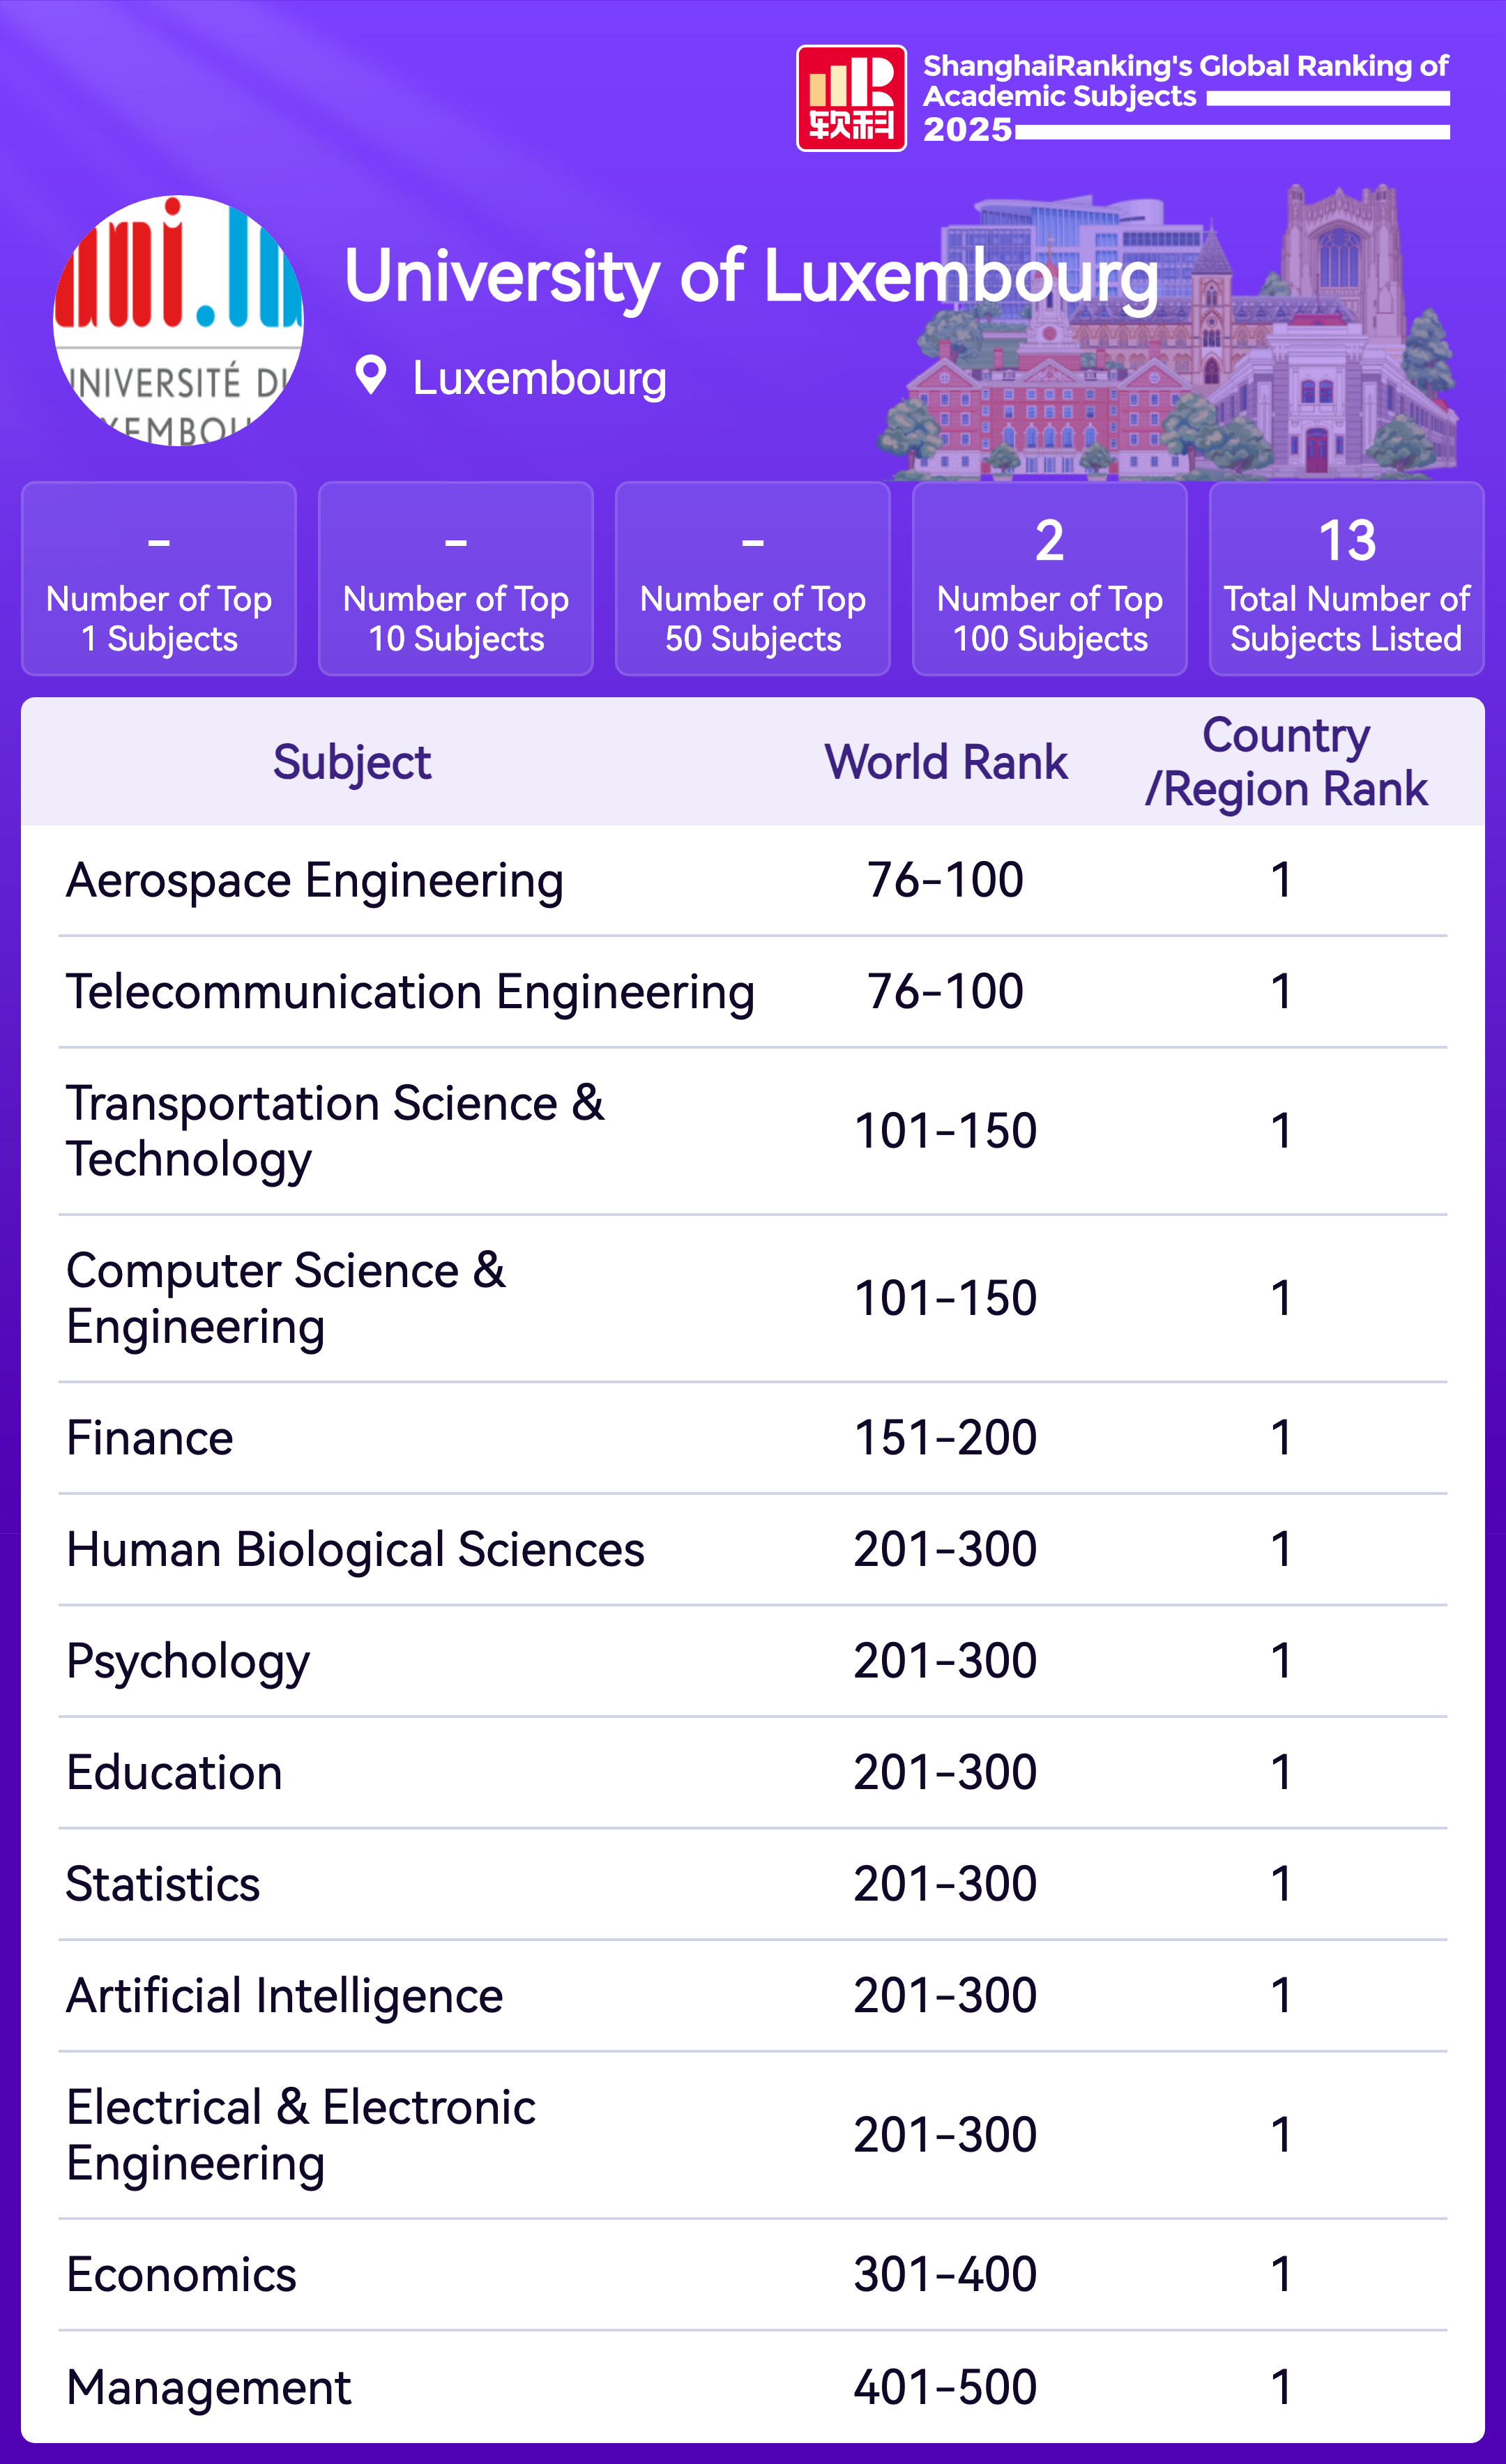Select the Number of Top 1 Subjects card
The image size is (1506, 2464).
159,579
